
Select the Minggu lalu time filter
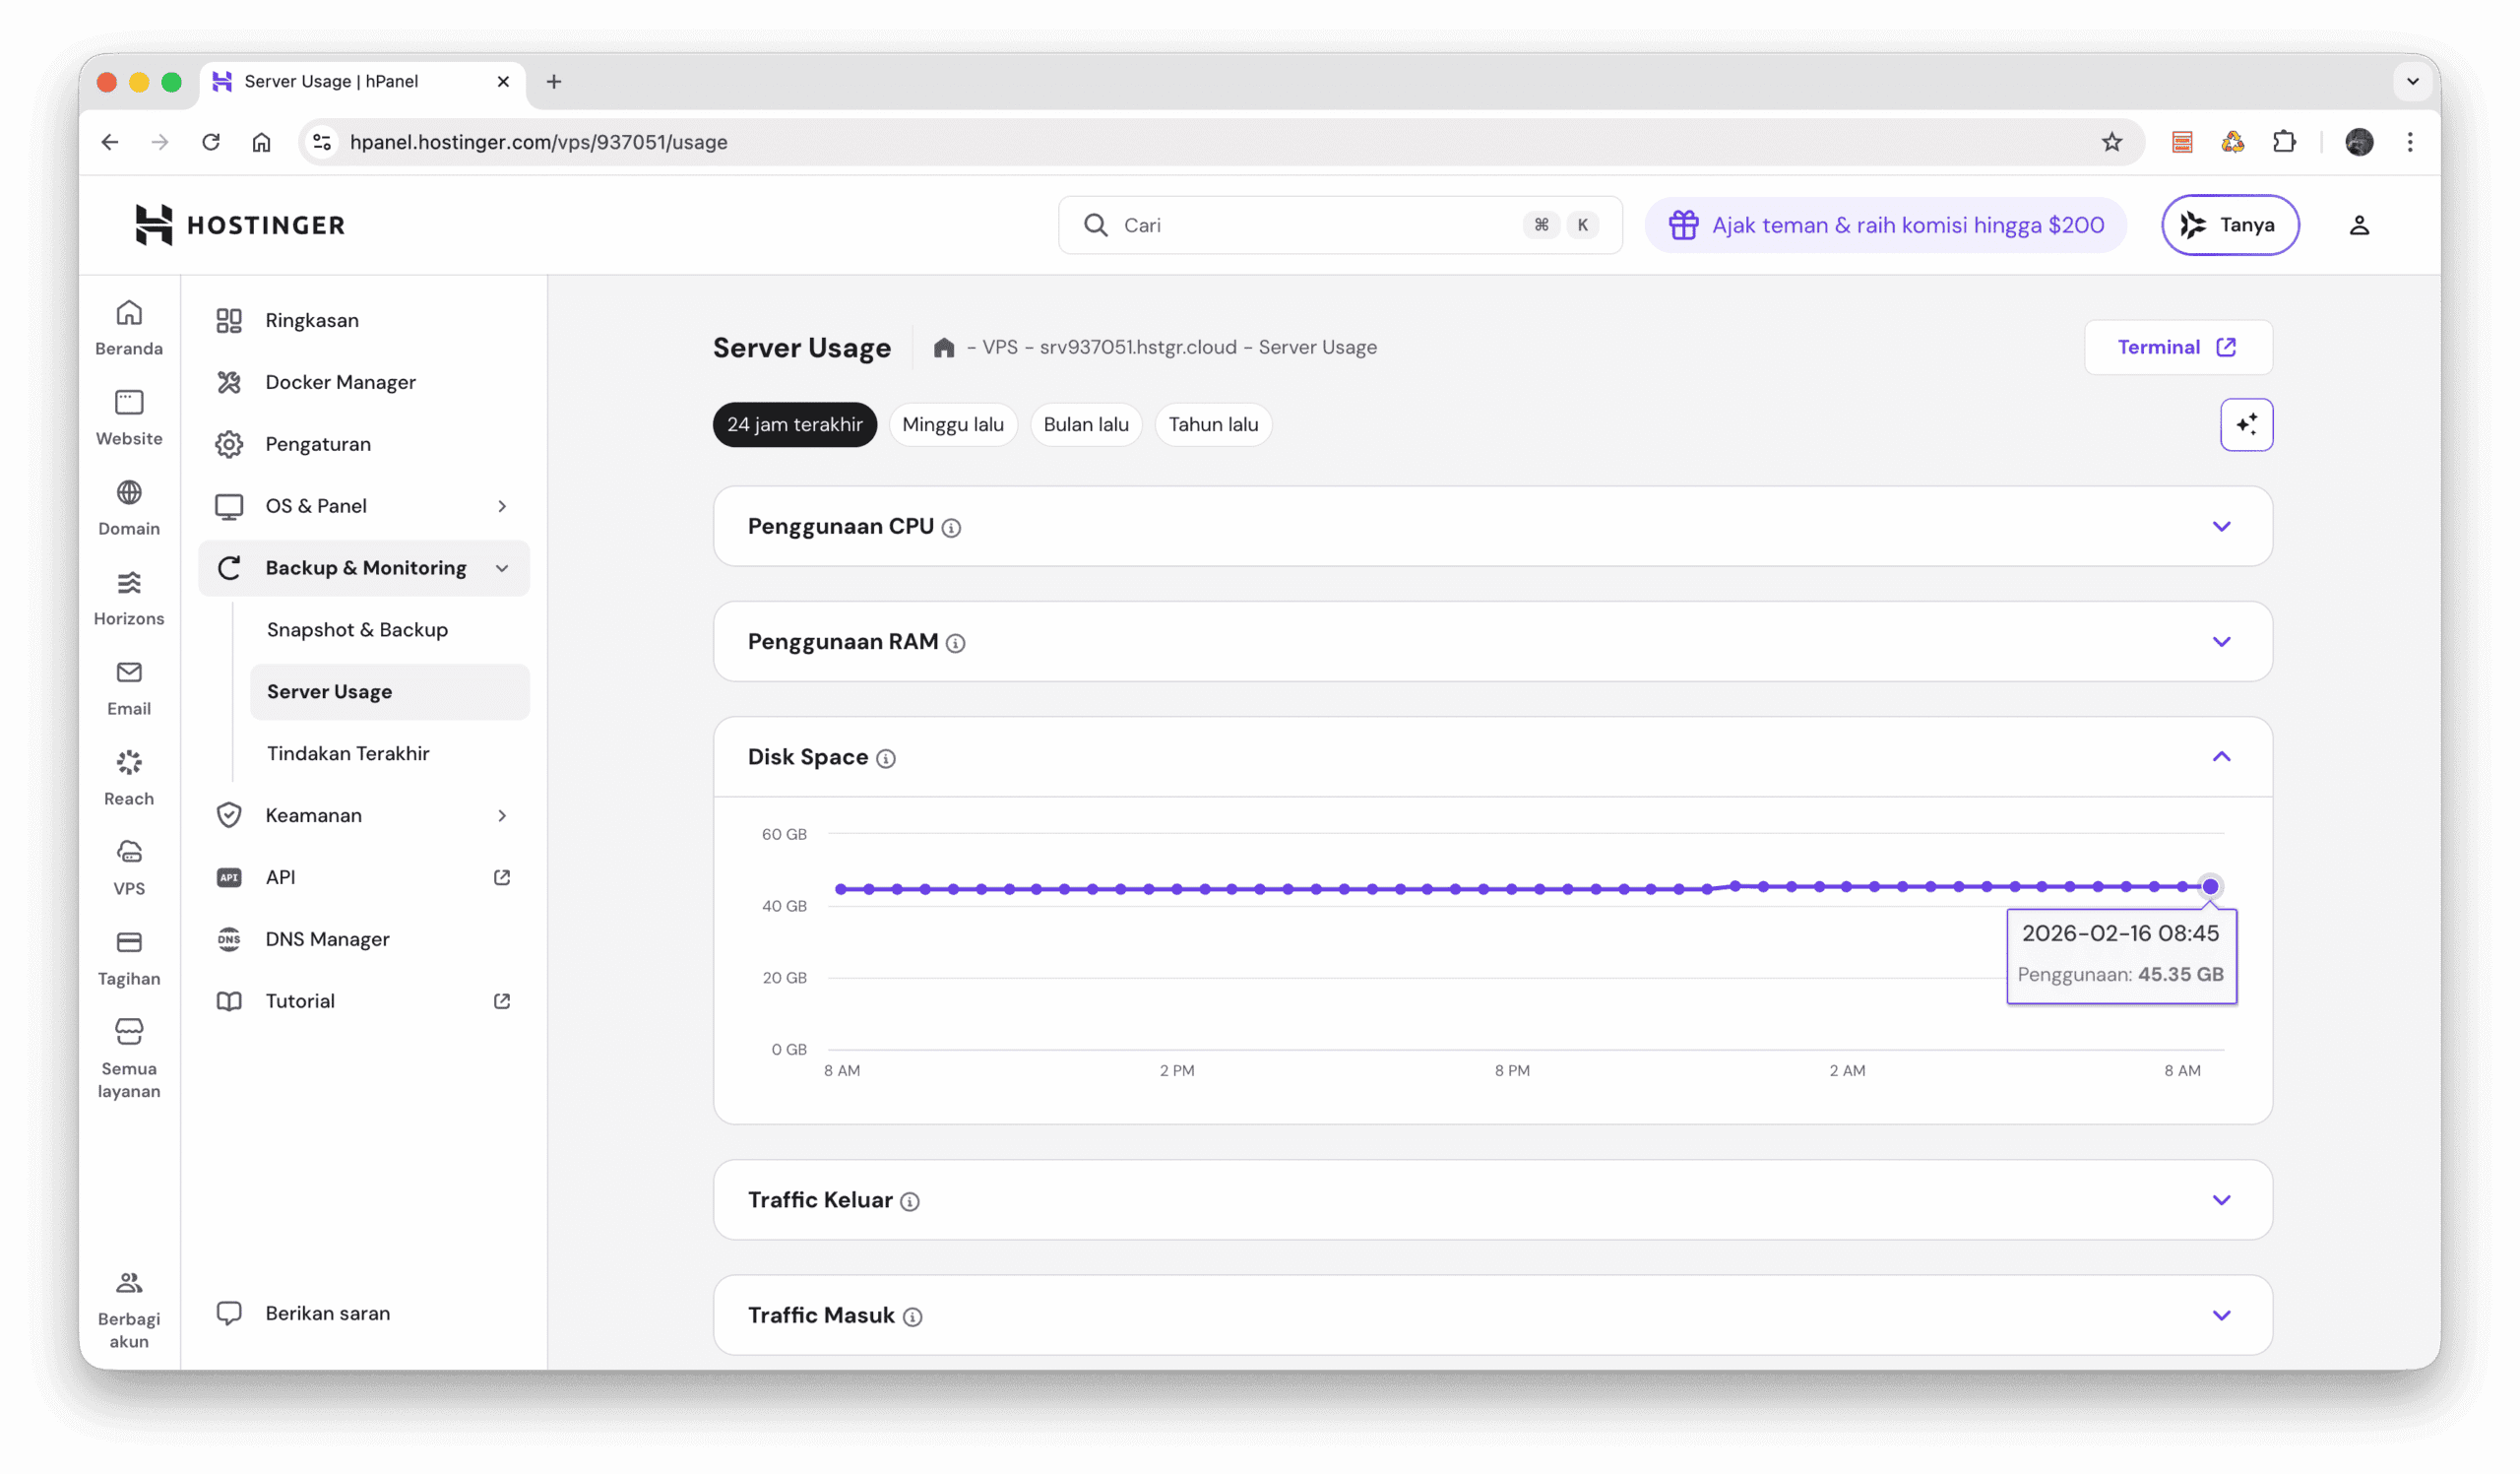(x=952, y=424)
